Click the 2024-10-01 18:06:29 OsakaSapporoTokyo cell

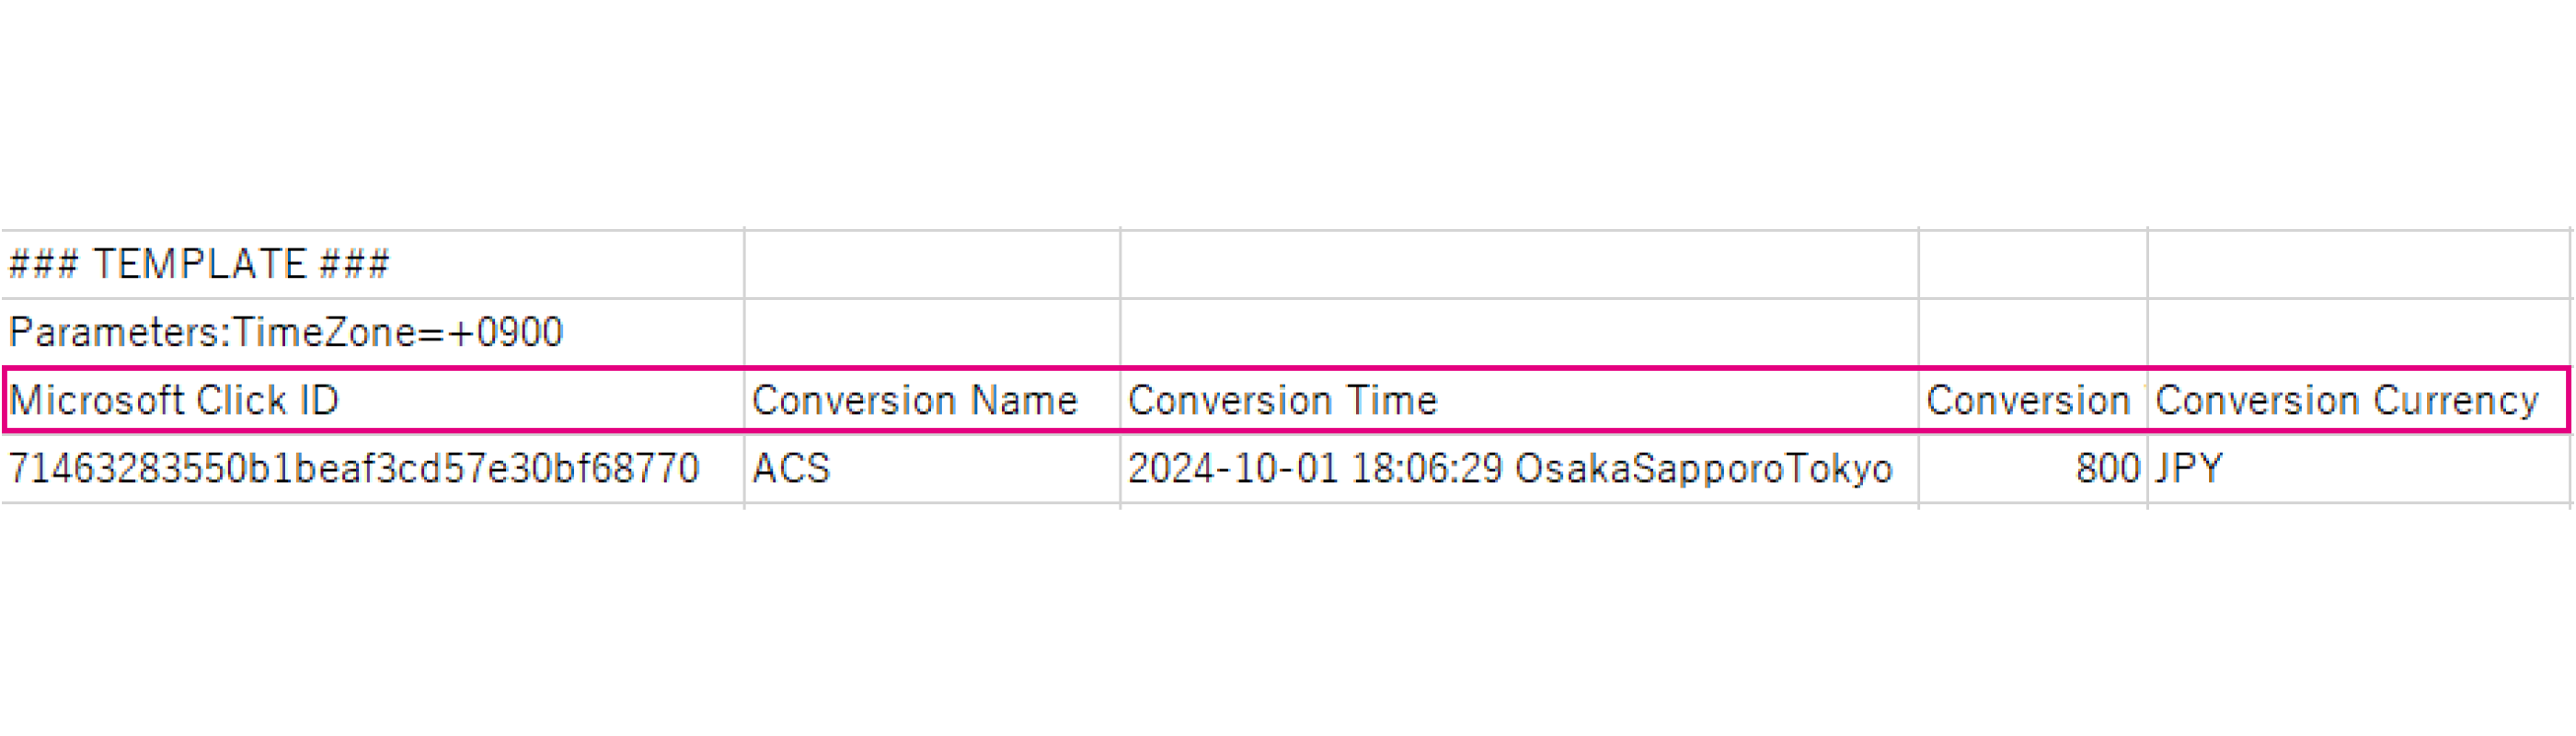click(x=1519, y=468)
